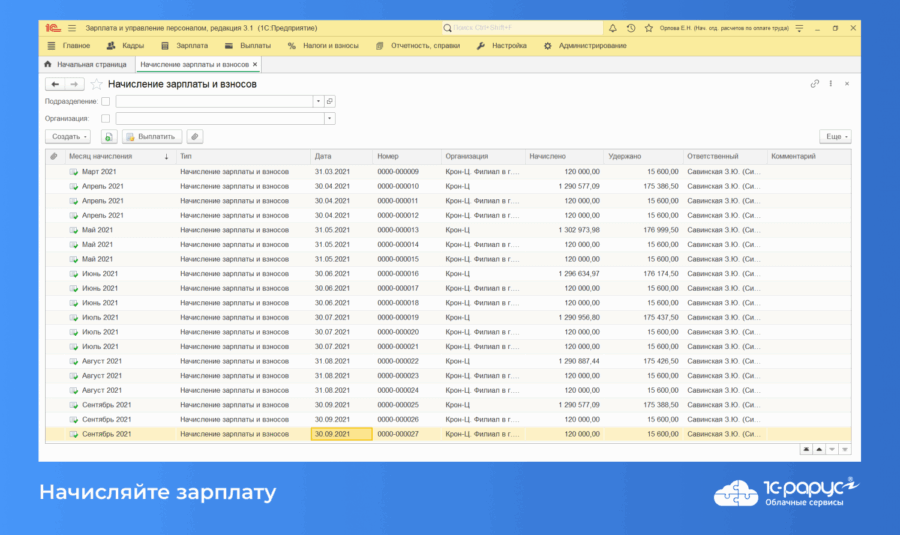Add current page to favorites star
Viewport: 900px width, 535px height.
(x=97, y=85)
